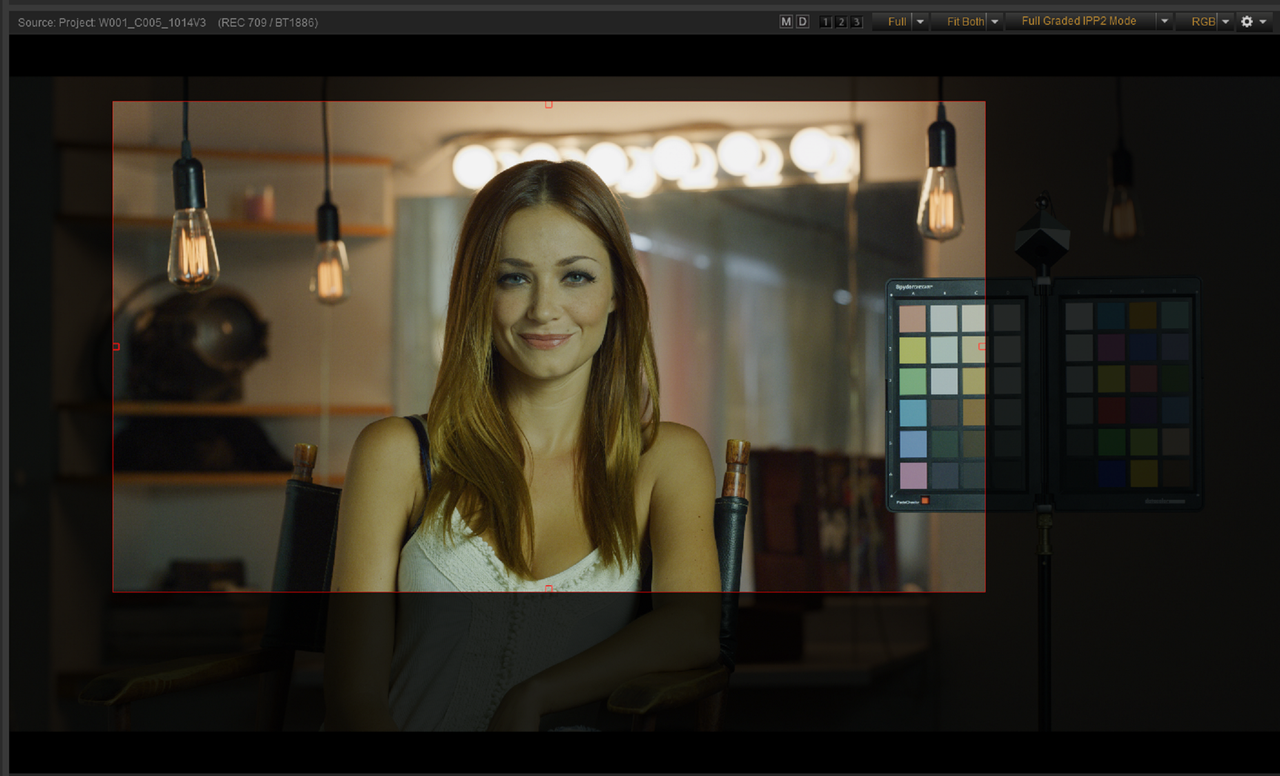The width and height of the screenshot is (1280, 776).
Task: Click the crop frame's right edge handle
Action: pyautogui.click(x=982, y=347)
